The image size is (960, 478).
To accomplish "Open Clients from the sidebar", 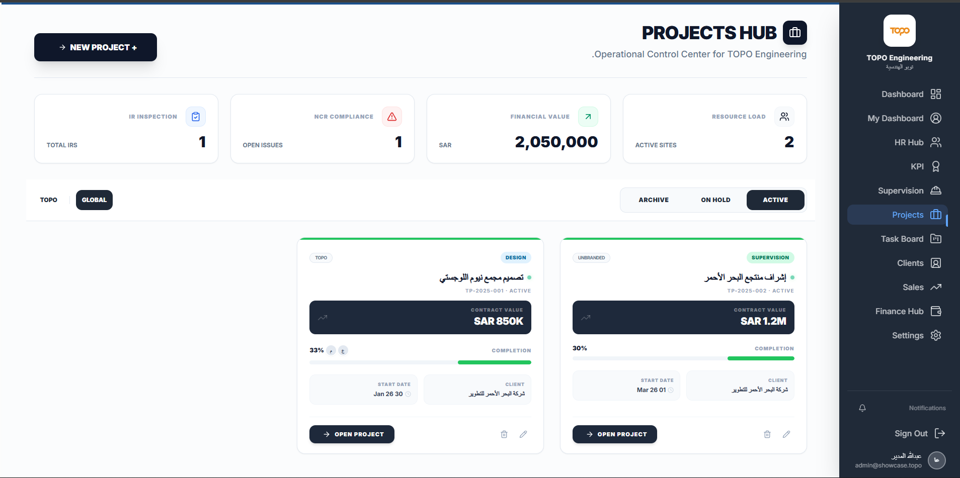I will (896, 263).
